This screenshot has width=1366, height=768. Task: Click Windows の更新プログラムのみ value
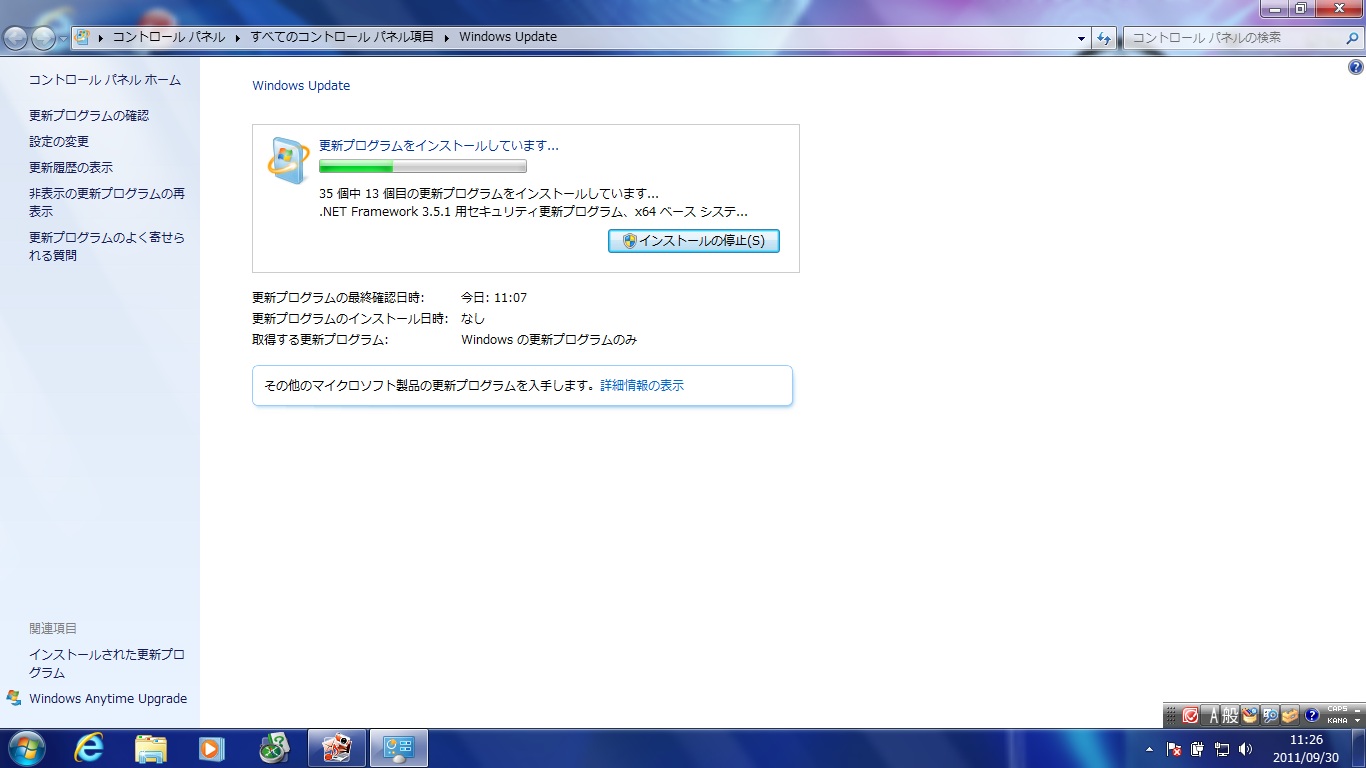click(x=549, y=340)
